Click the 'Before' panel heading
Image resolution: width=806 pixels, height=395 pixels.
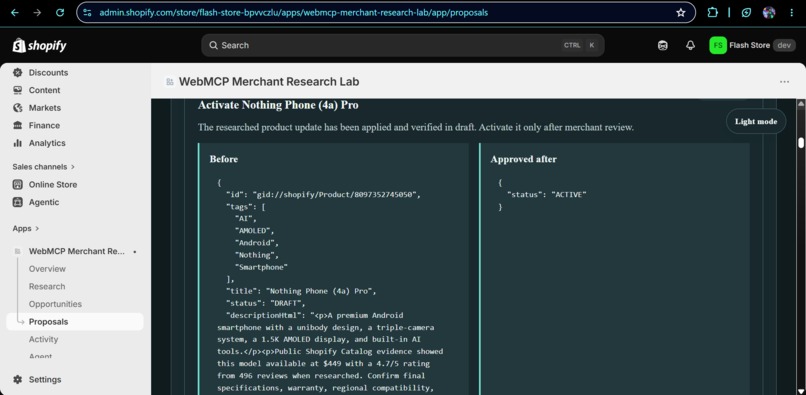click(x=224, y=159)
